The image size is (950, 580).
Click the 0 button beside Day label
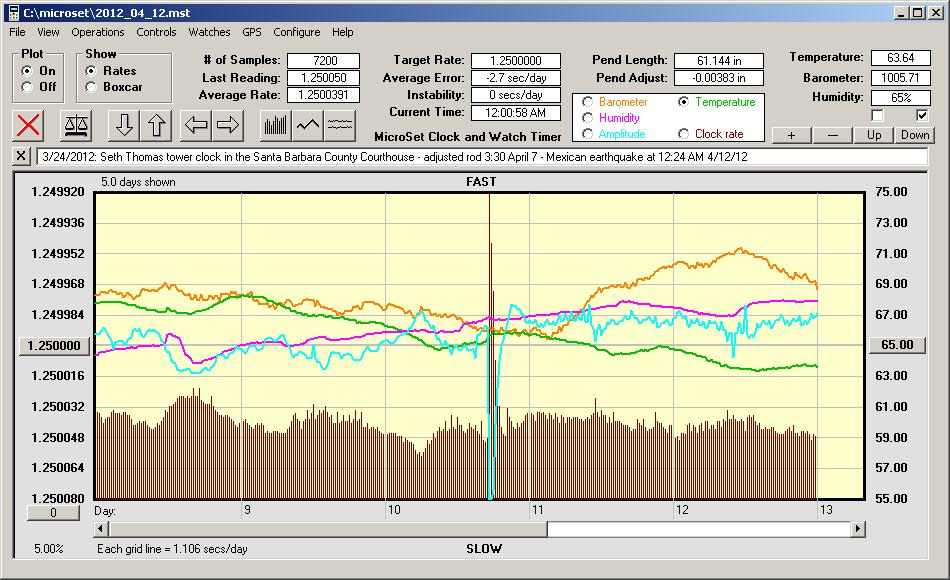pos(53,513)
